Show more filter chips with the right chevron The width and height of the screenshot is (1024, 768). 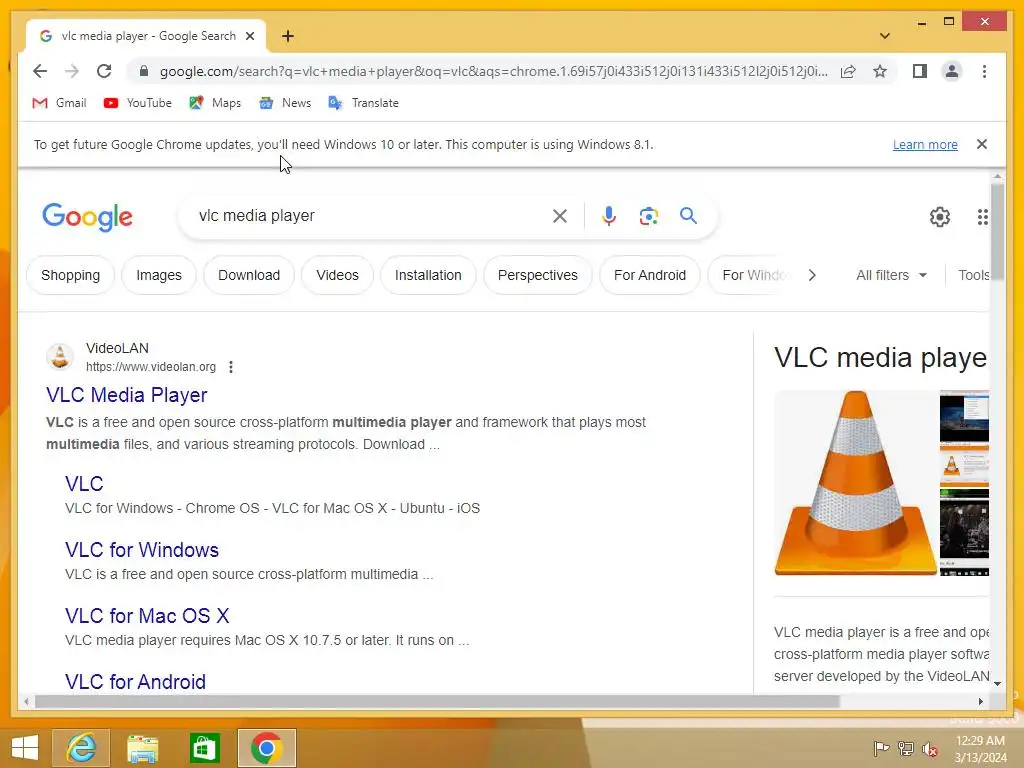coord(812,275)
